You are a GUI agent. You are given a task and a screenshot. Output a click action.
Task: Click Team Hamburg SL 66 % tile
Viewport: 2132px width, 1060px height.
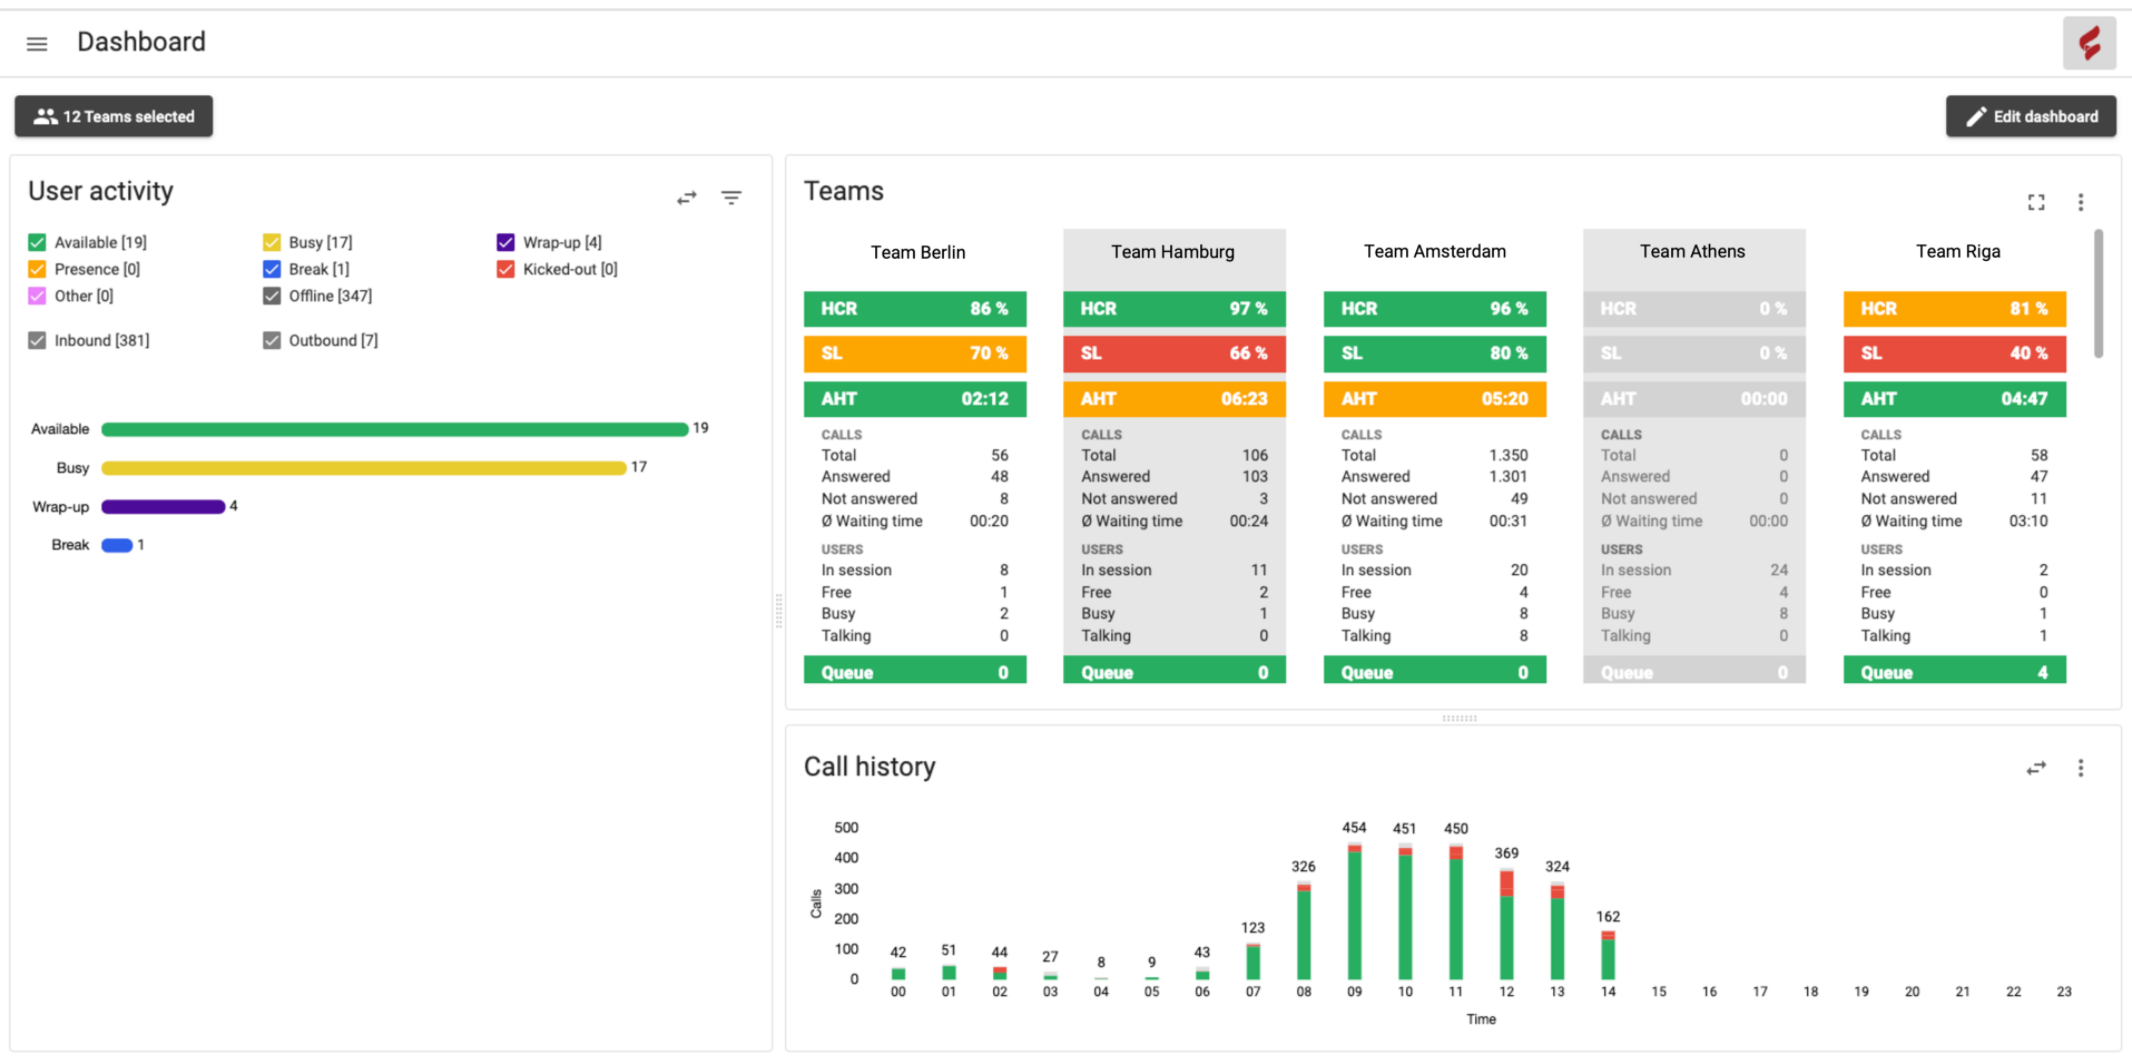pyautogui.click(x=1174, y=353)
